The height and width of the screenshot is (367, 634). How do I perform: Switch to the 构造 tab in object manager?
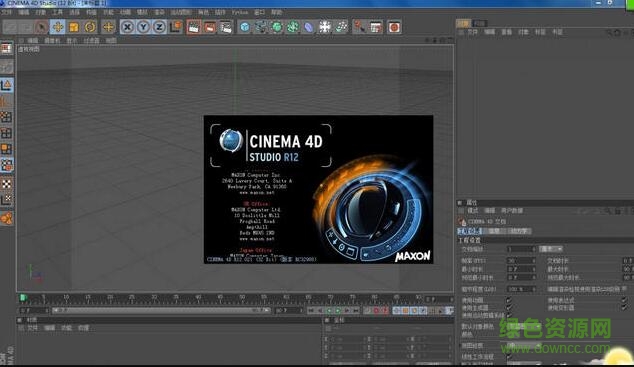click(x=480, y=23)
